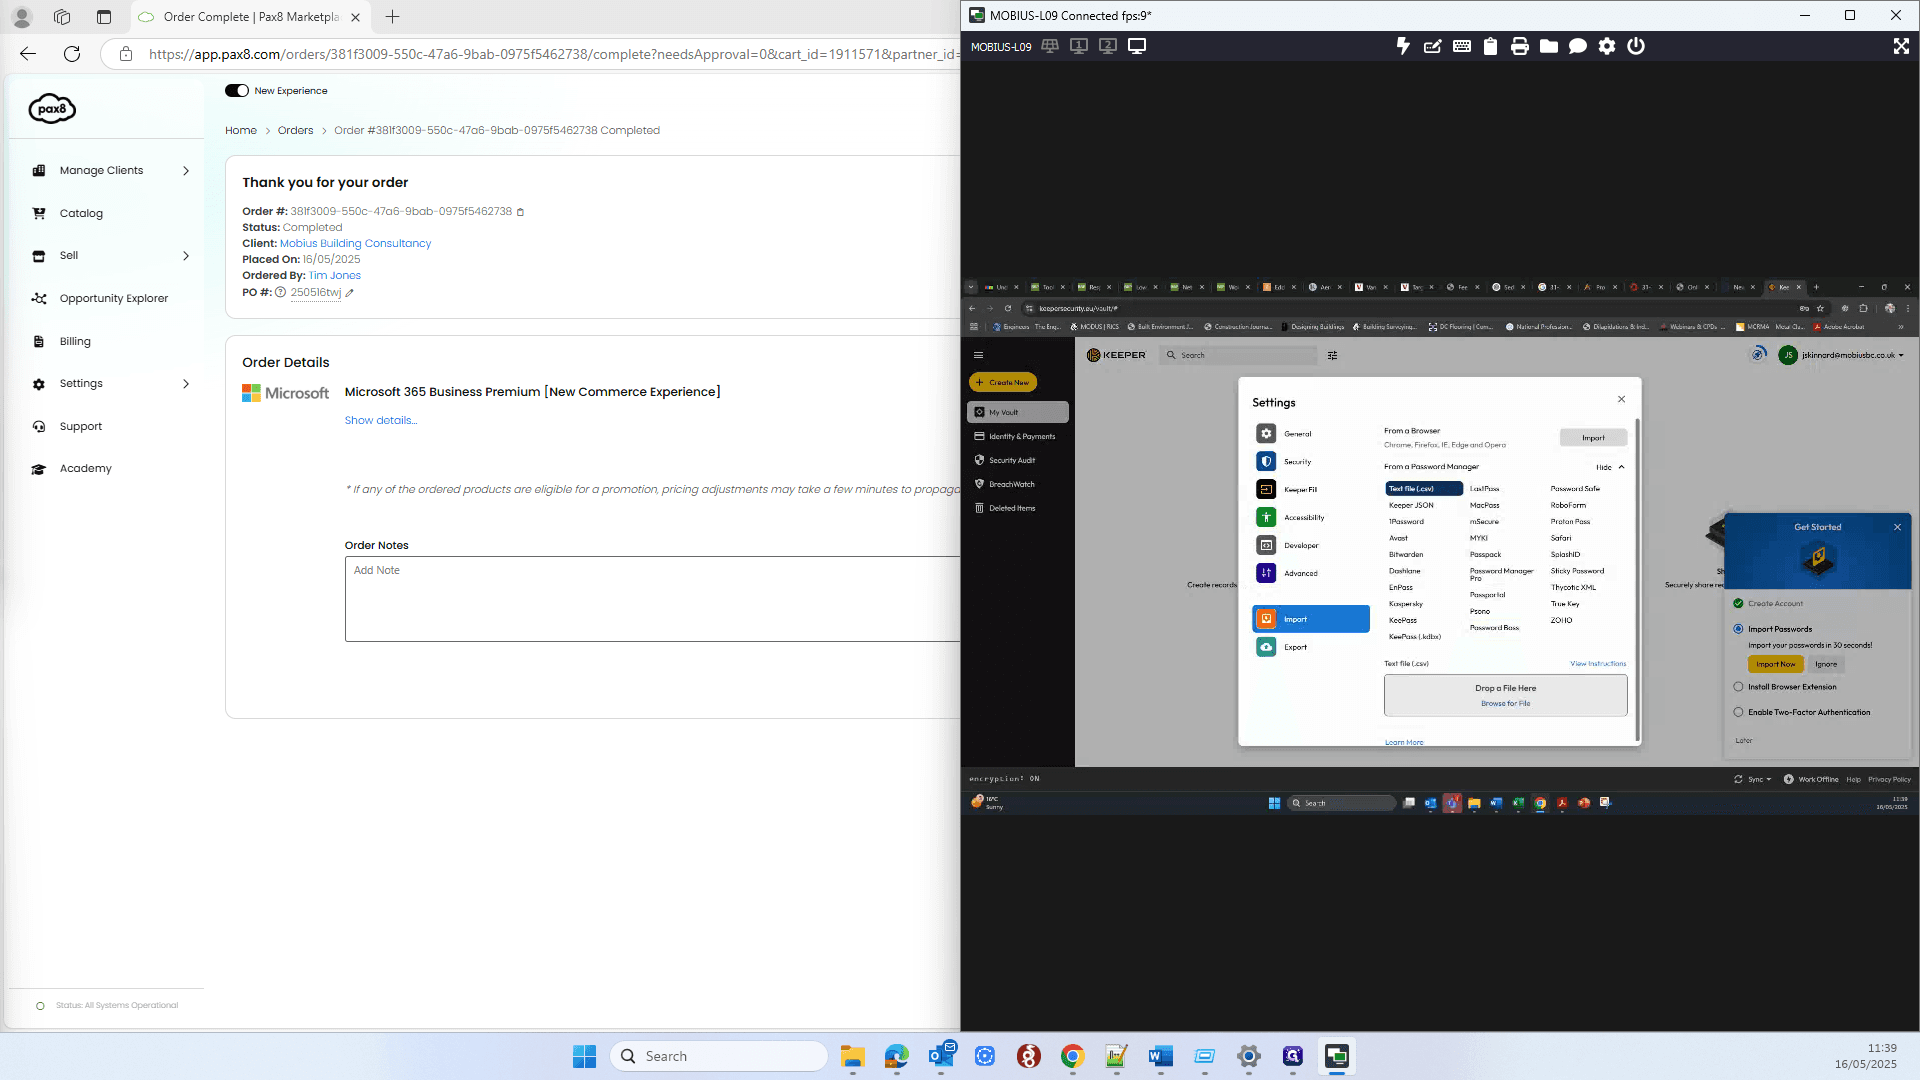Click the Keeper vault search field
1920x1080 pixels.
pos(1240,355)
